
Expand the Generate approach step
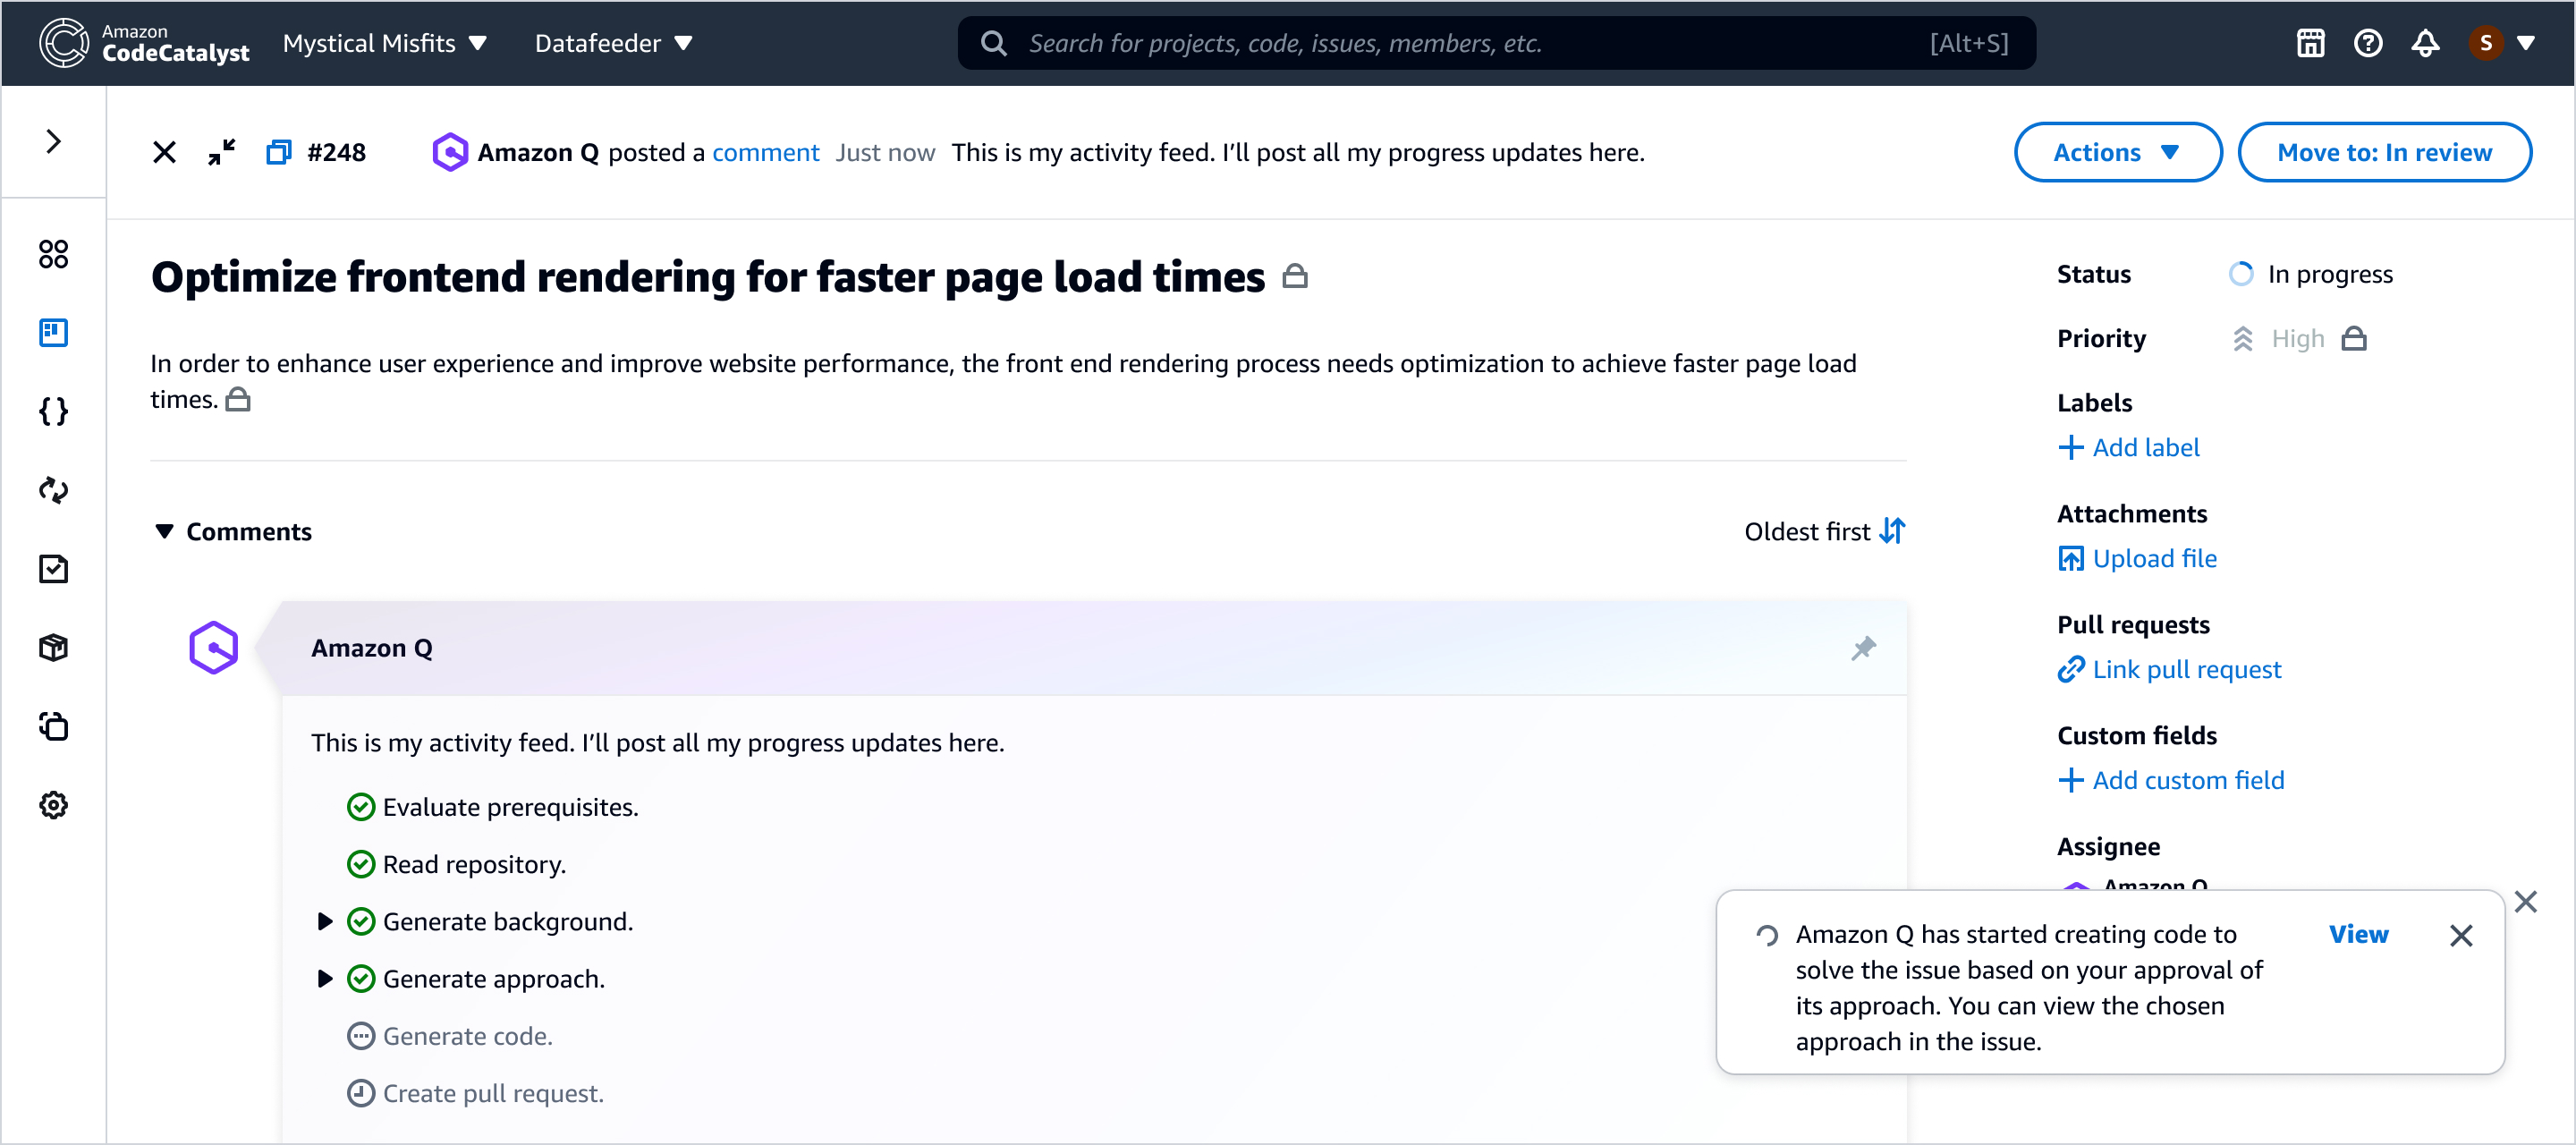[325, 978]
